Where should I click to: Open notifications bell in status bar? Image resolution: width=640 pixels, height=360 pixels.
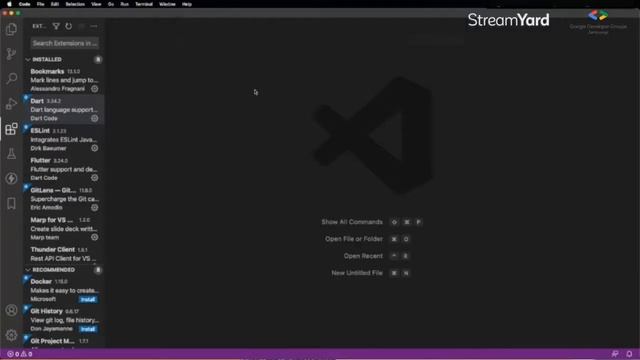(x=629, y=354)
